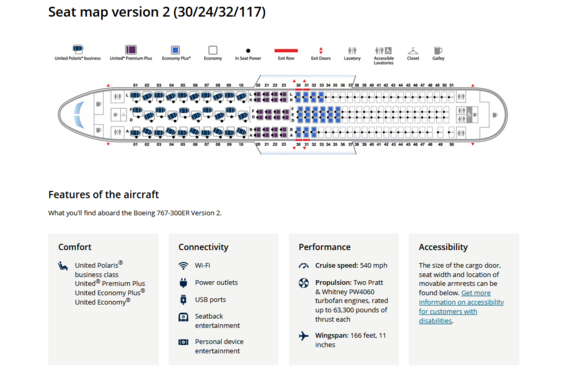Viewport: 580px width, 372px height.
Task: Click the United Premium Plus legend icon
Action: coord(131,50)
